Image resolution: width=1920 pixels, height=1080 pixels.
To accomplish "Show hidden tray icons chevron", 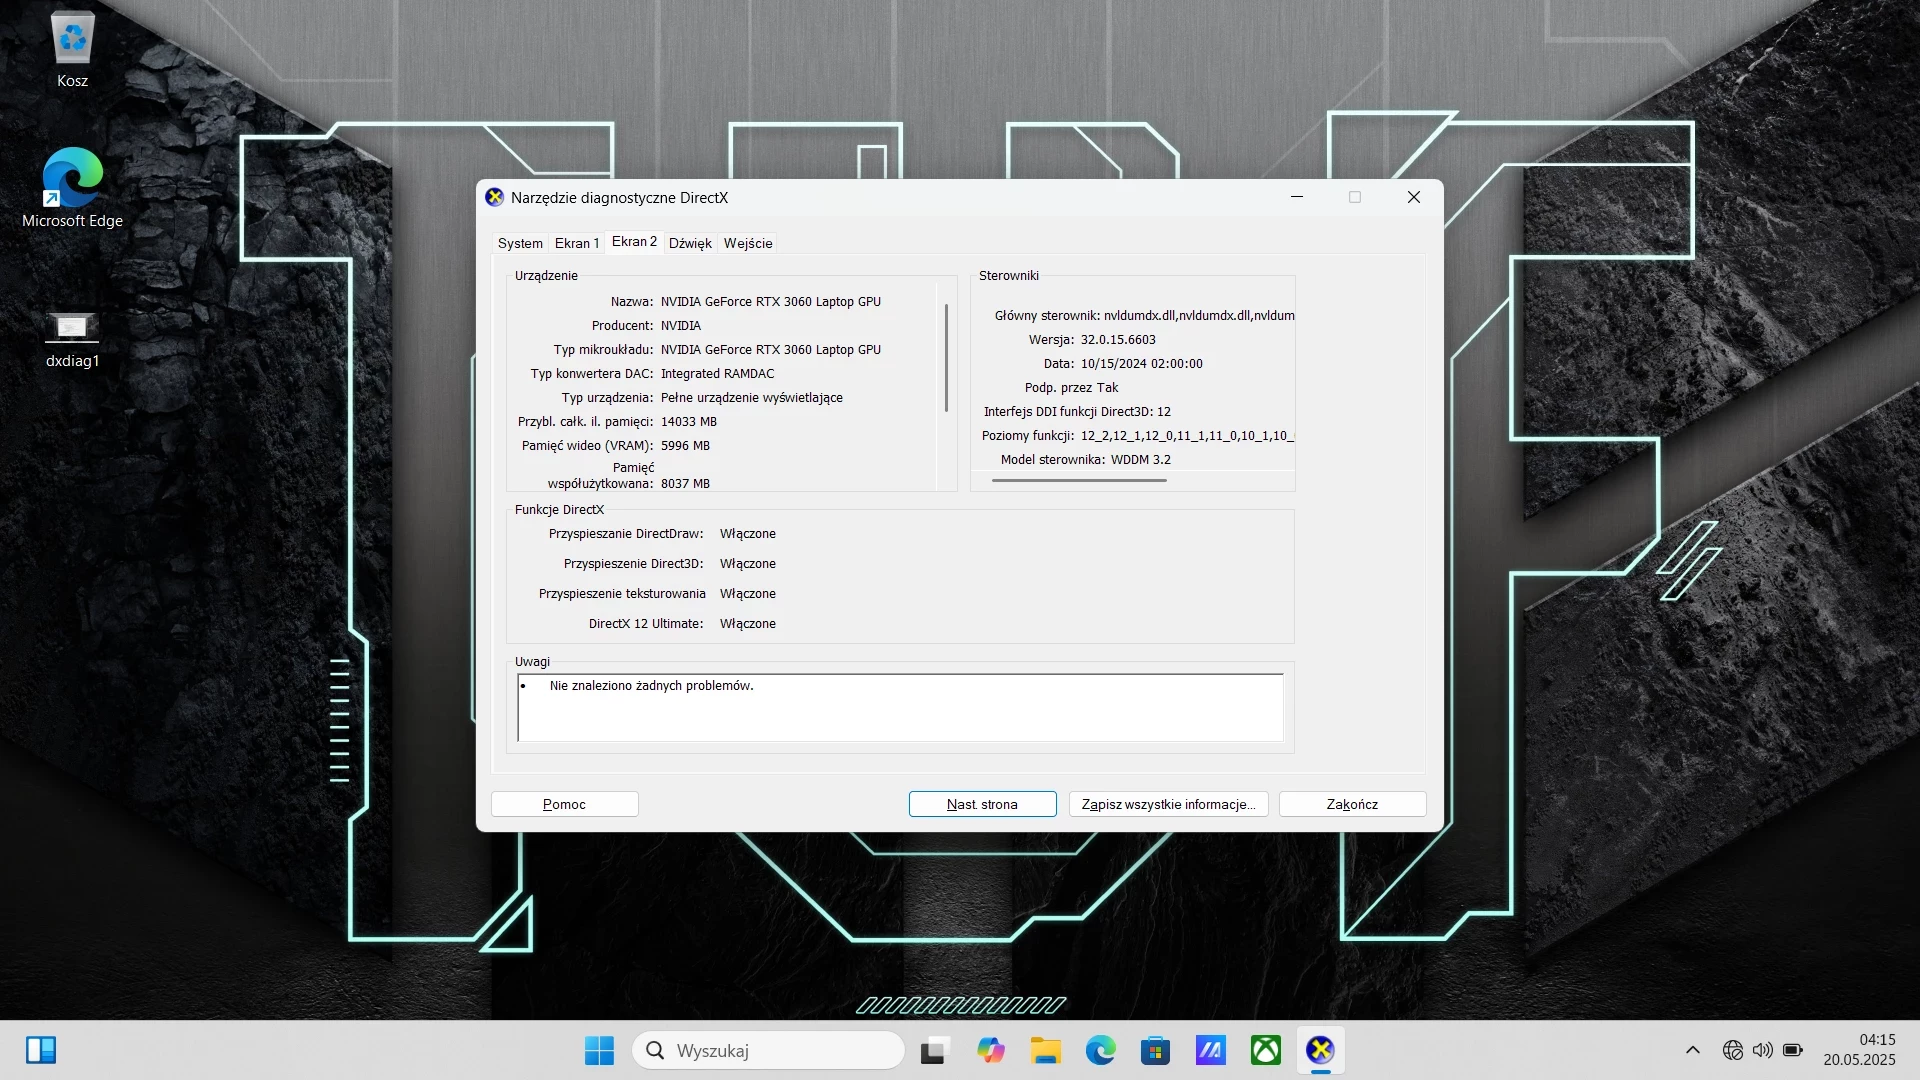I will pyautogui.click(x=1692, y=1050).
